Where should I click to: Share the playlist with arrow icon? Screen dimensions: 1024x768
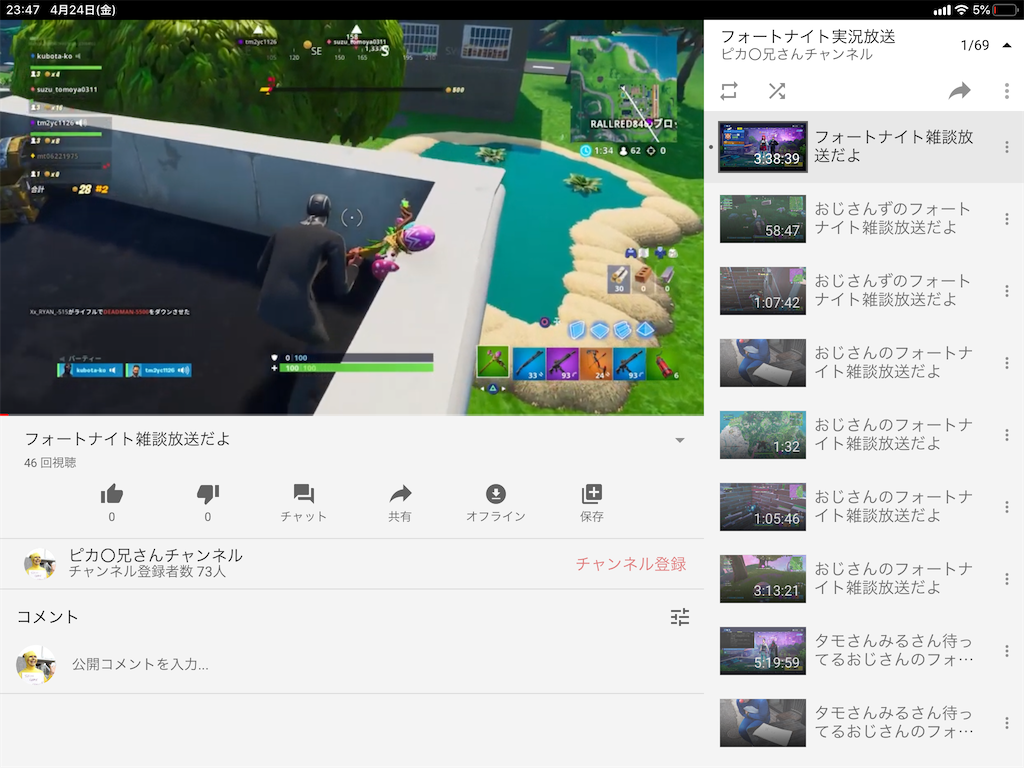[x=959, y=91]
